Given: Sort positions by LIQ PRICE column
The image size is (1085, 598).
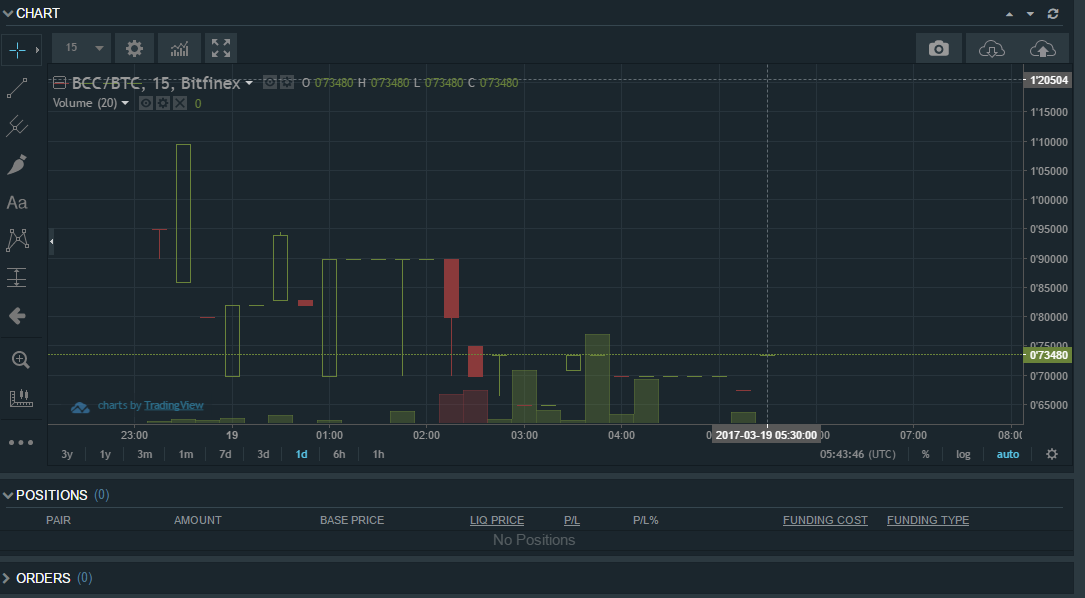Looking at the screenshot, I should 497,520.
